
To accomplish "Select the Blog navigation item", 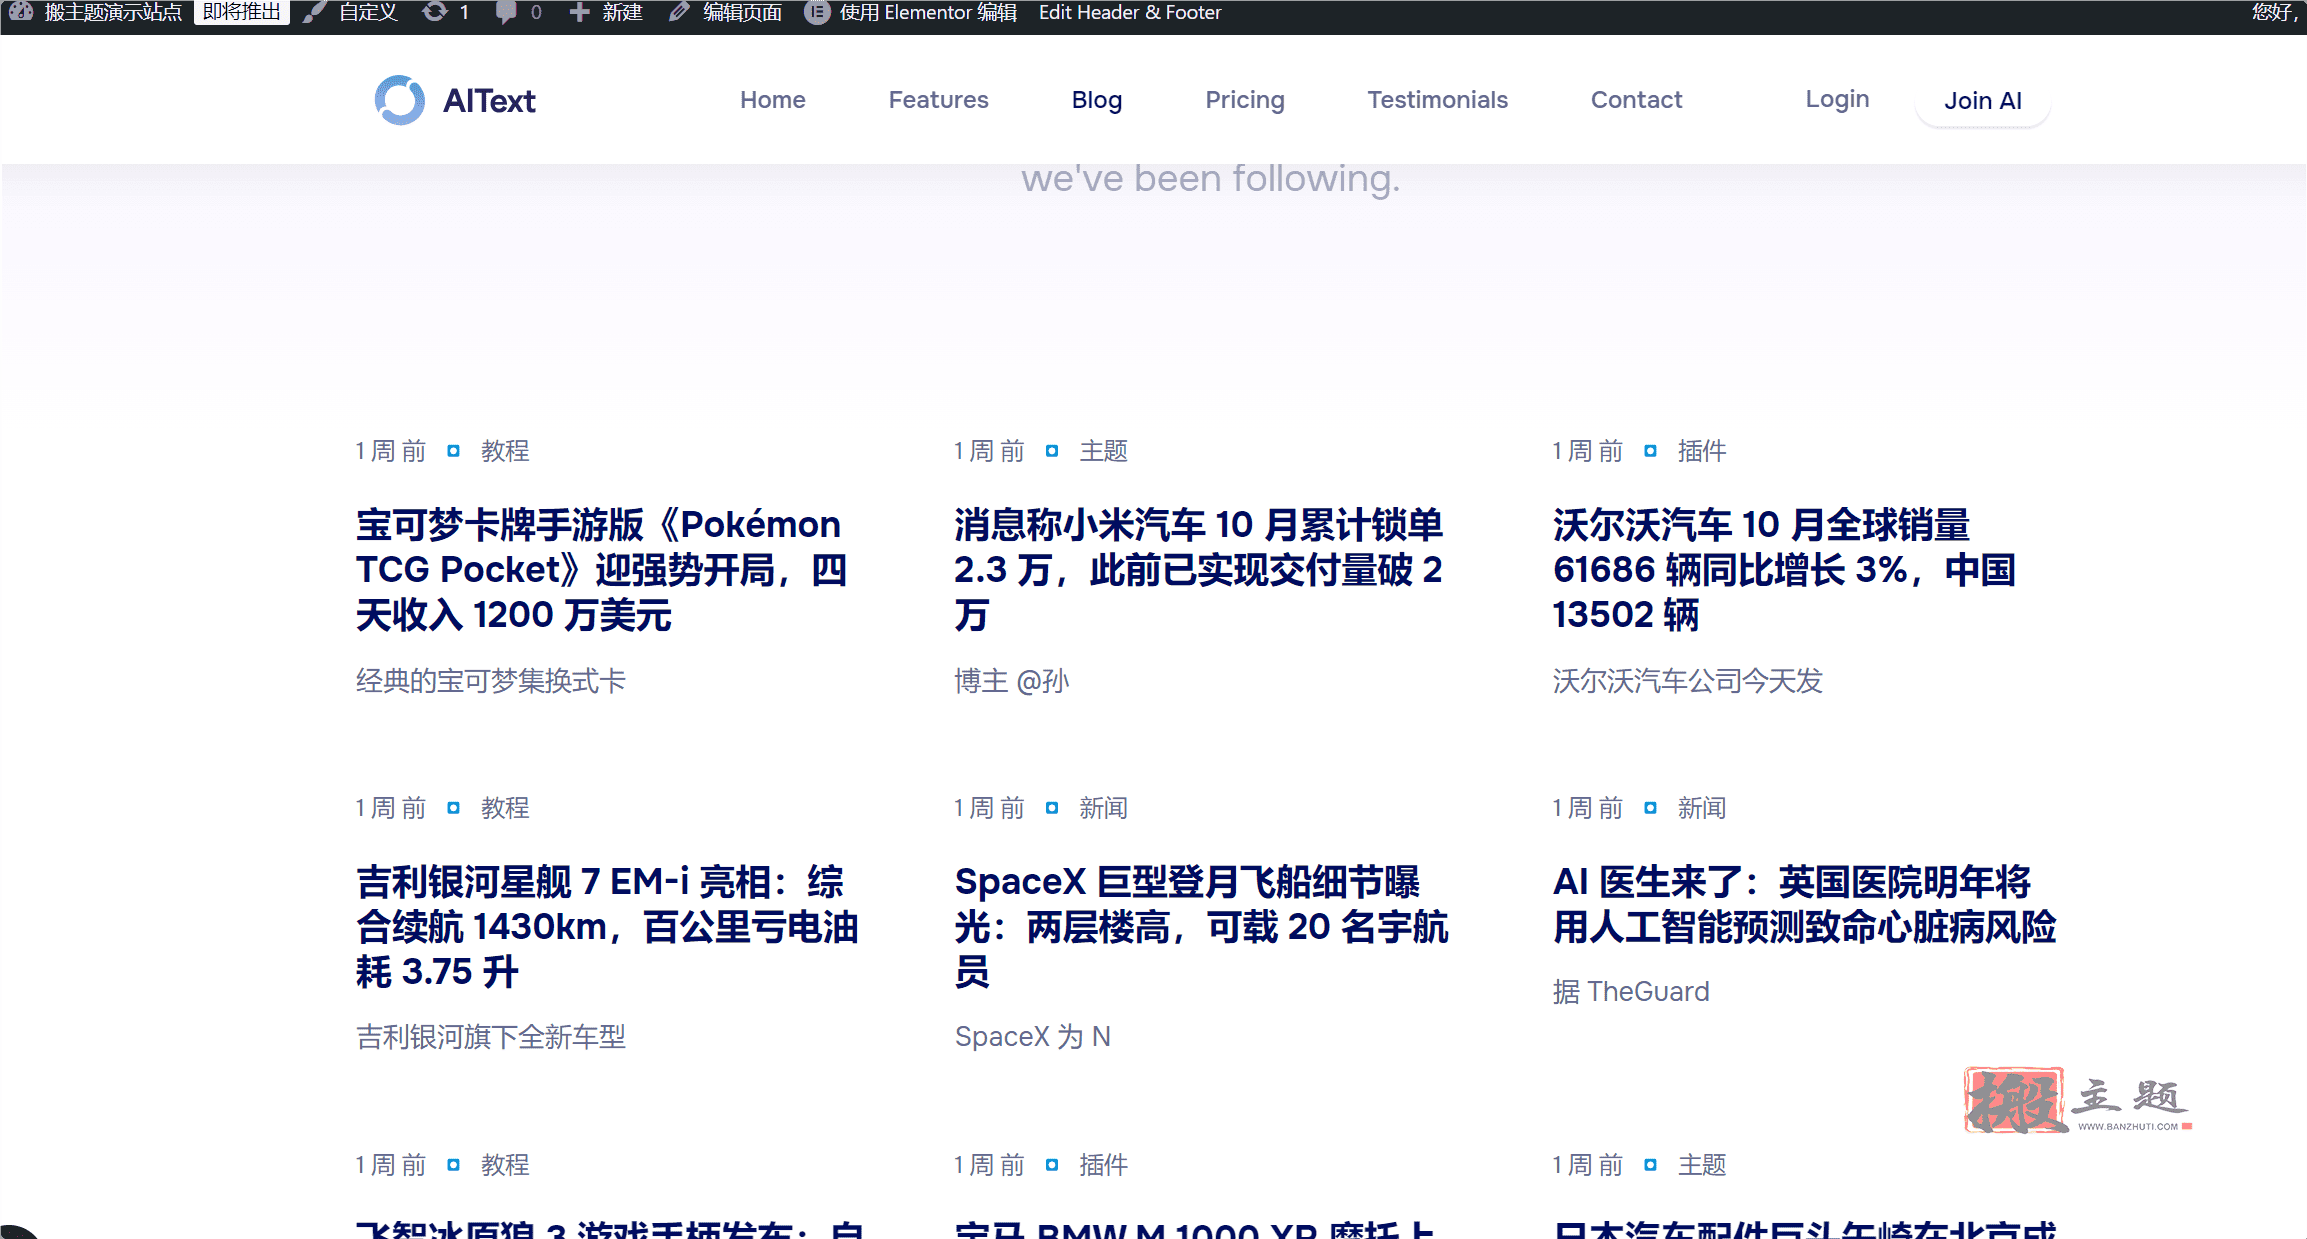I will point(1097,100).
